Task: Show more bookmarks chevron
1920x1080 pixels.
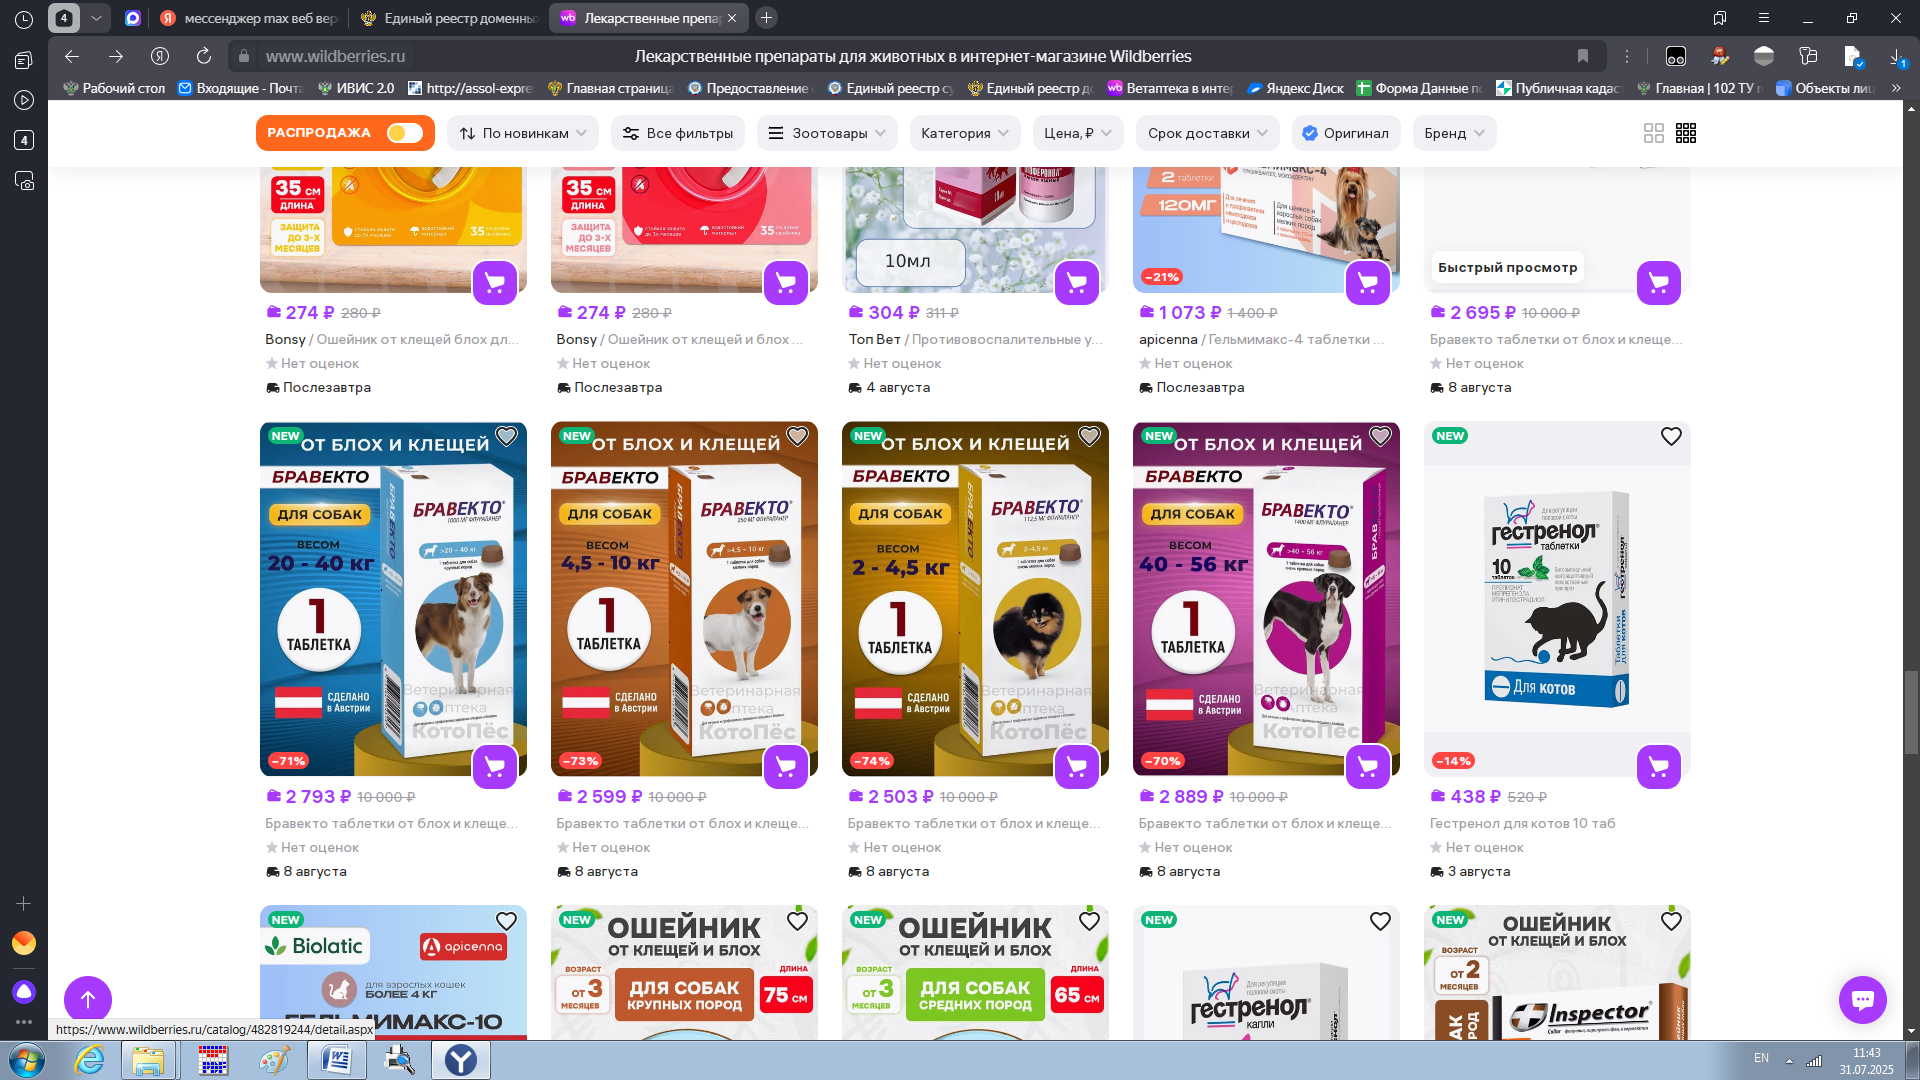Action: [x=1896, y=88]
